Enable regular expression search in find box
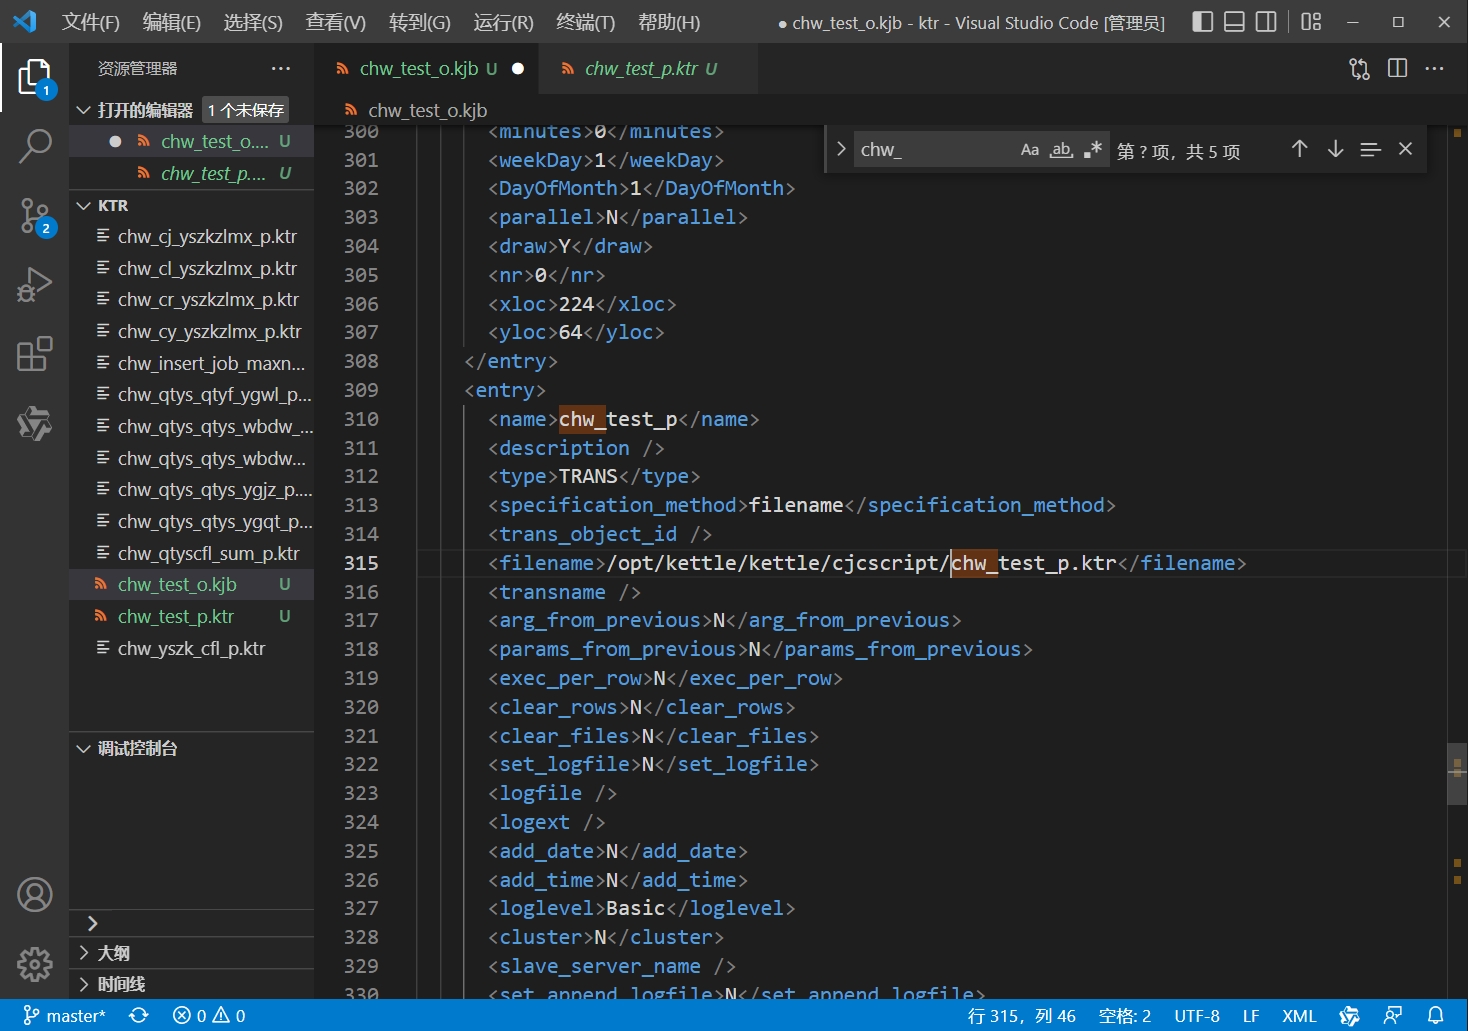This screenshot has width=1468, height=1031. tap(1093, 150)
